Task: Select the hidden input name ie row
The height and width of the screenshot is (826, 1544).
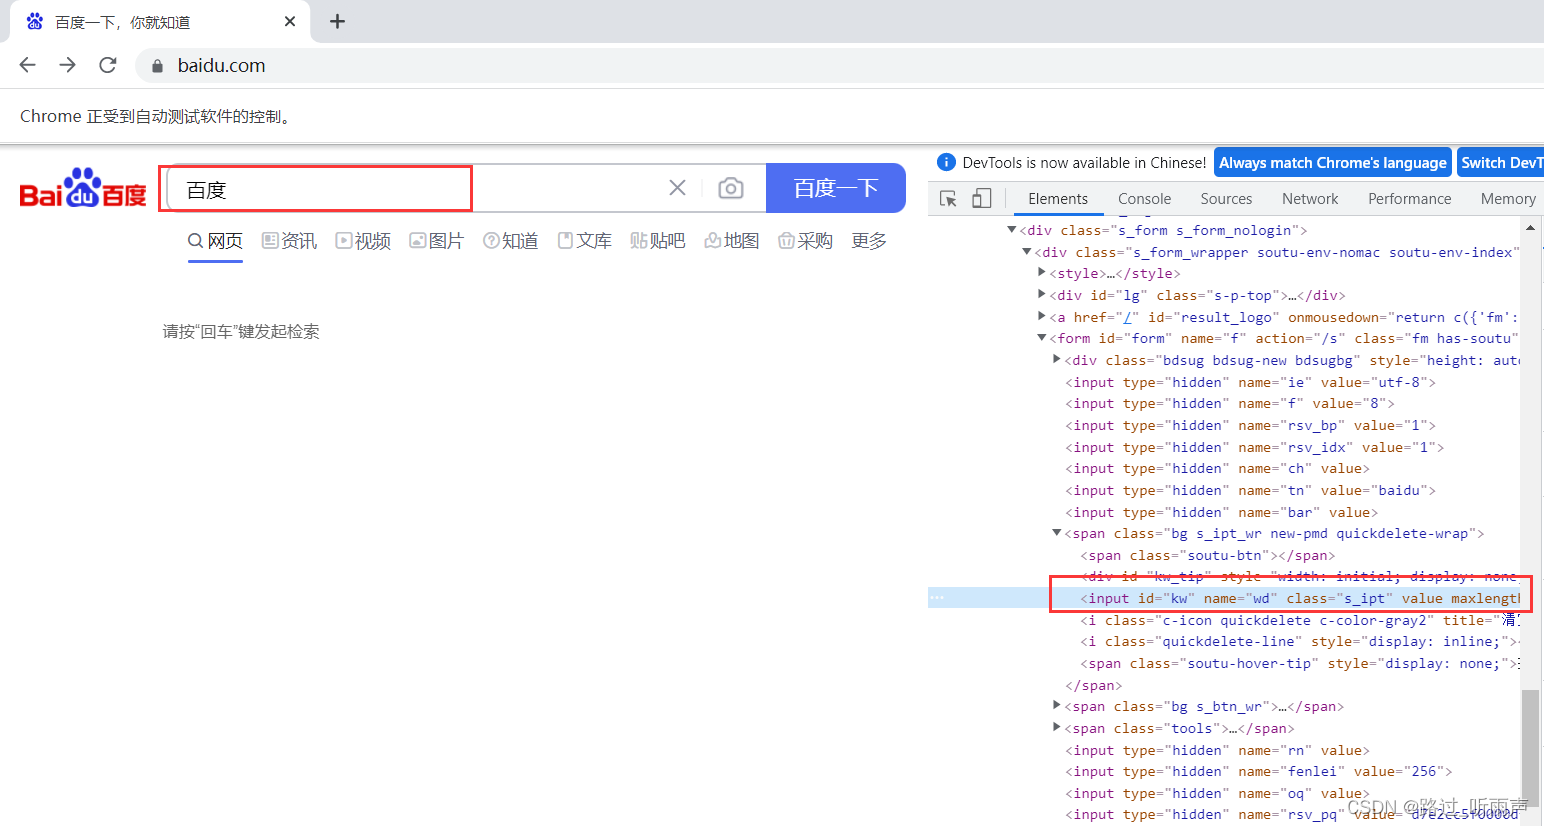Action: click(x=1250, y=382)
